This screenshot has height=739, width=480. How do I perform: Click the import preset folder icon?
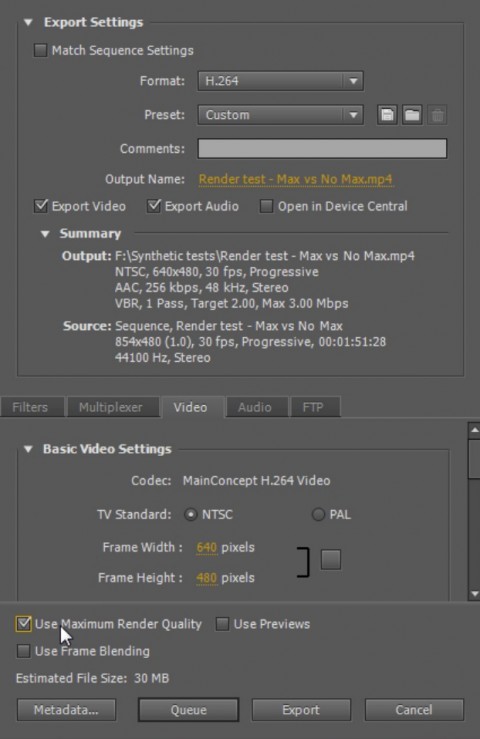click(412, 115)
